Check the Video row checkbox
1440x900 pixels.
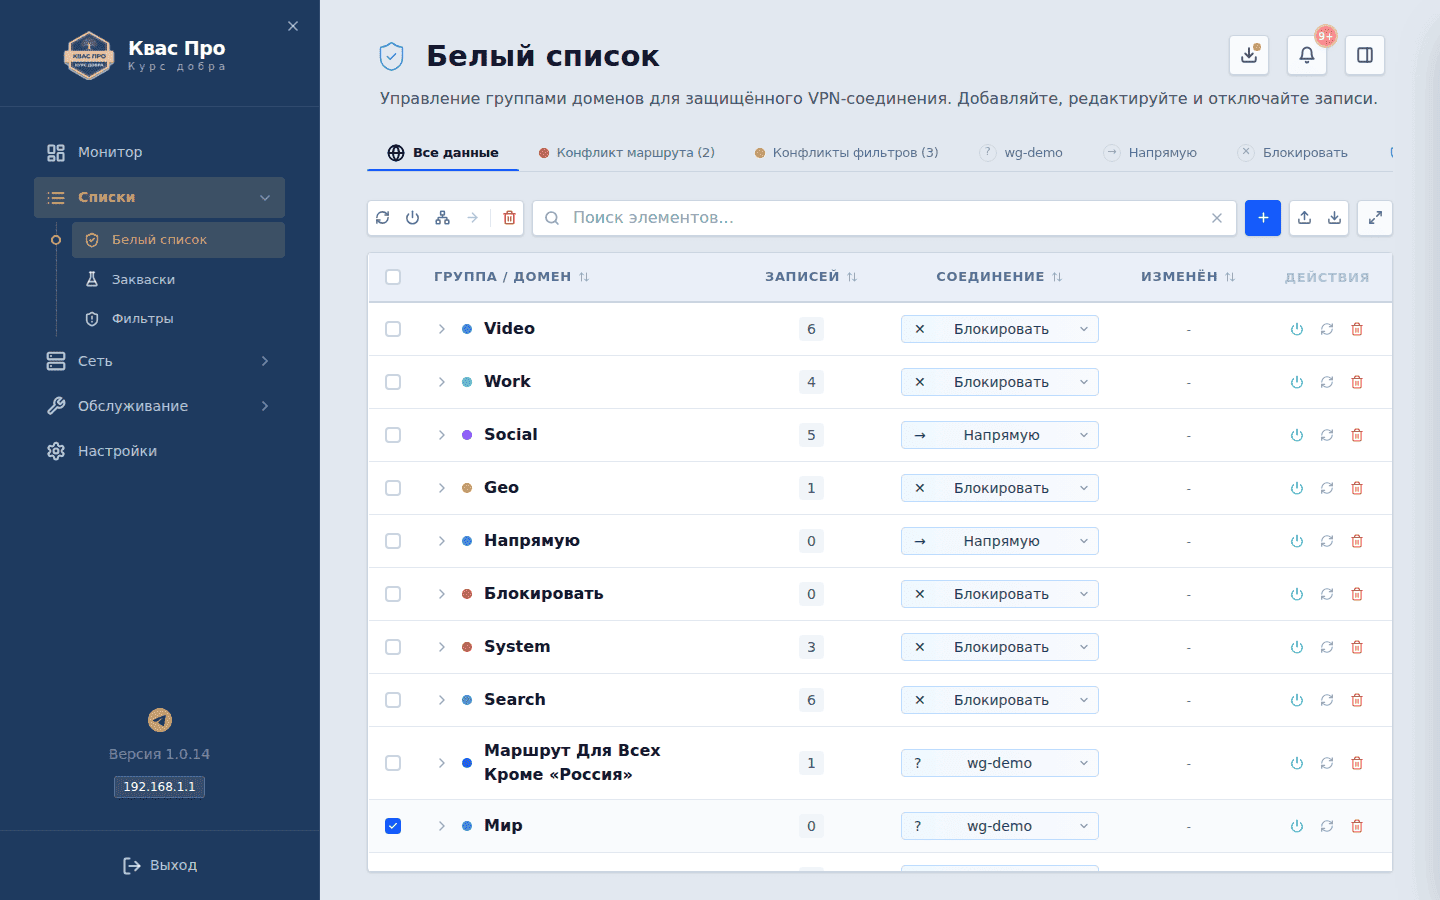tap(393, 329)
